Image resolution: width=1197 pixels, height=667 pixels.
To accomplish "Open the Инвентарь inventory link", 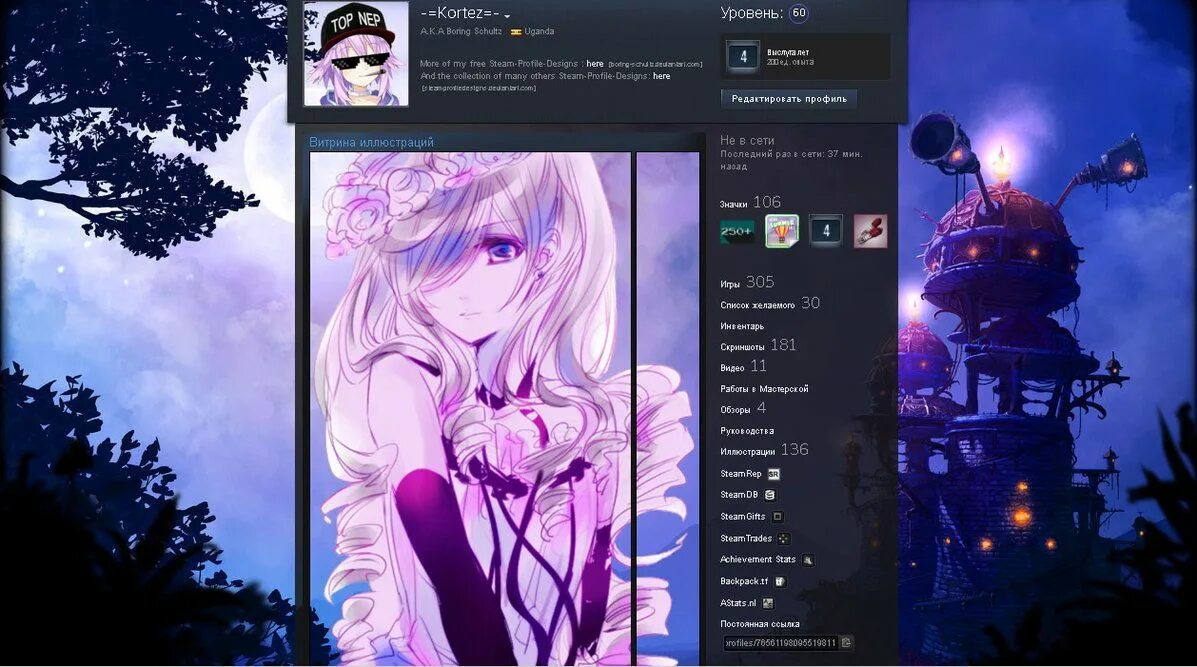I will pyautogui.click(x=742, y=326).
